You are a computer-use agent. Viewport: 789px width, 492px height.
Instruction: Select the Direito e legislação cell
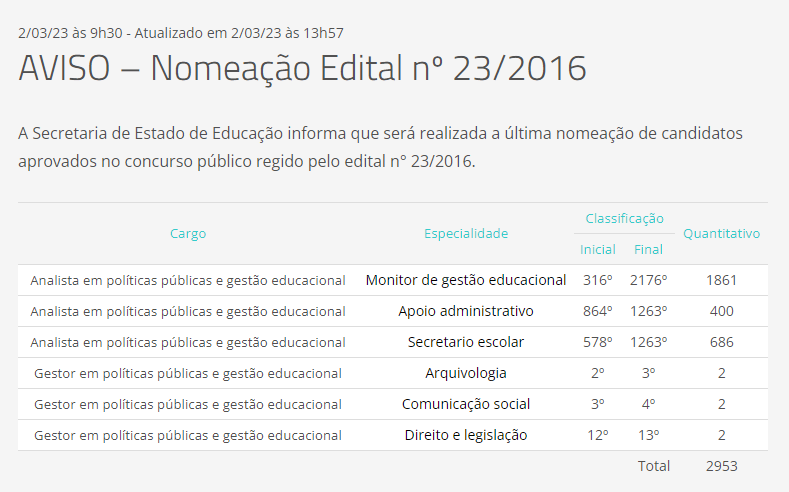click(x=466, y=435)
